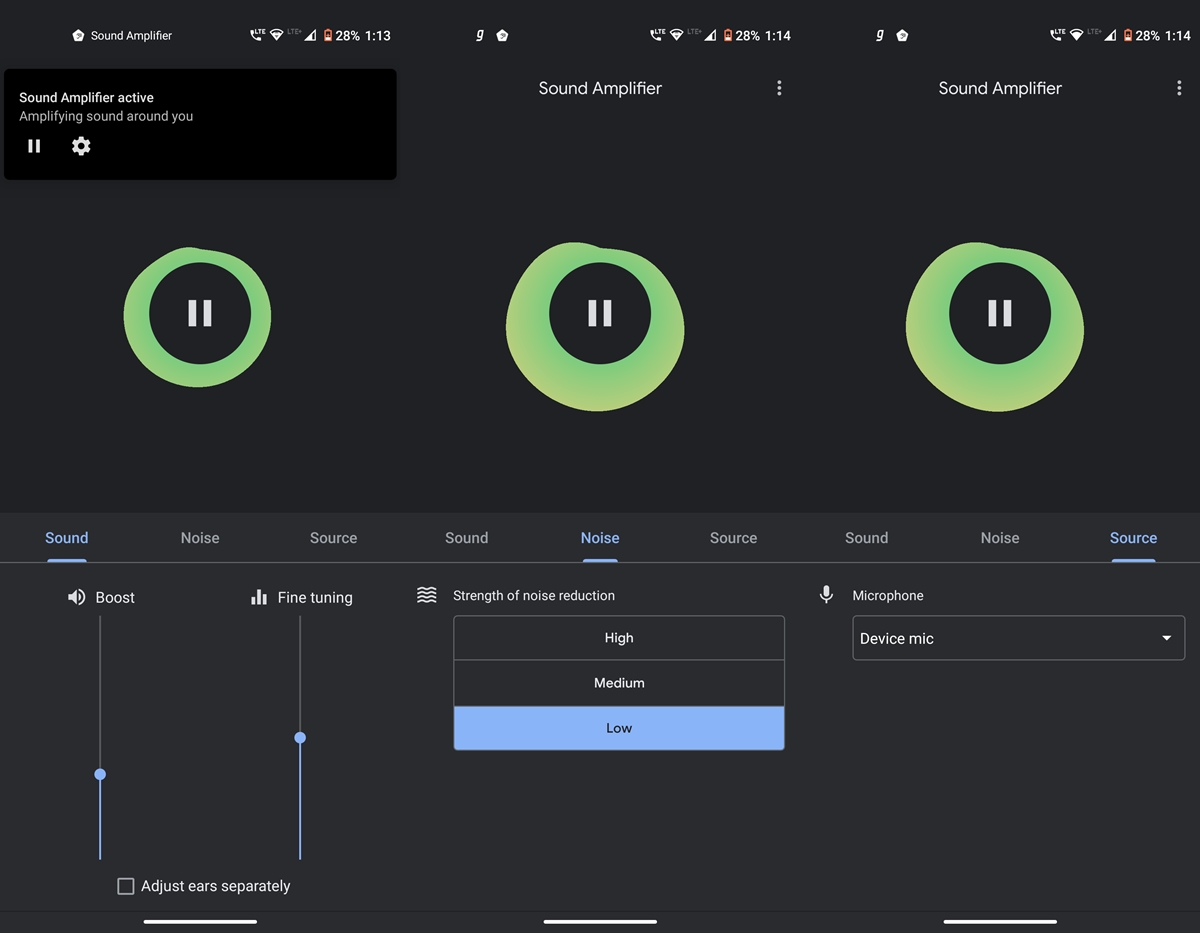The image size is (1200, 933).
Task: Click the Boost label
Action: [115, 597]
